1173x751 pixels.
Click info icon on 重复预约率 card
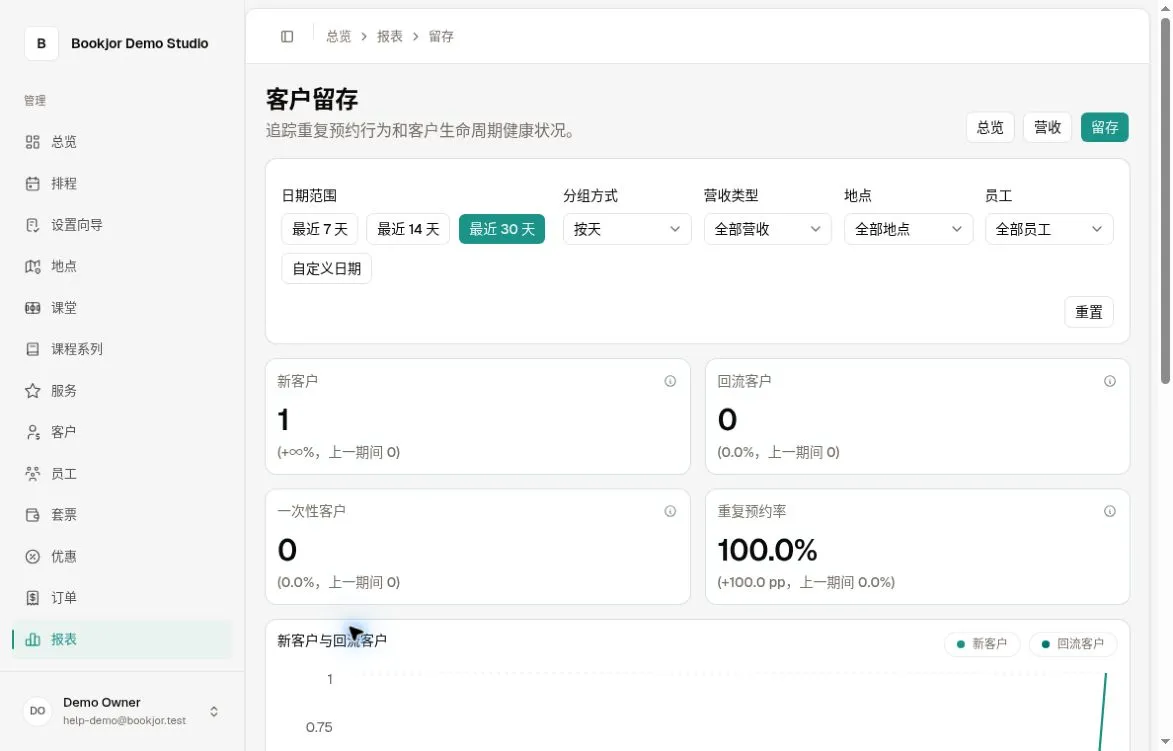point(1110,512)
